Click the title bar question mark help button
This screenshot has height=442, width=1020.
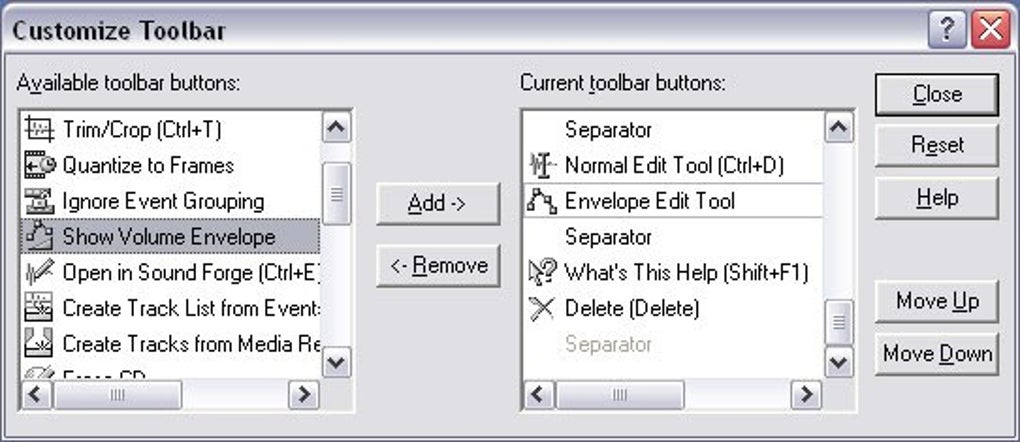tap(946, 30)
